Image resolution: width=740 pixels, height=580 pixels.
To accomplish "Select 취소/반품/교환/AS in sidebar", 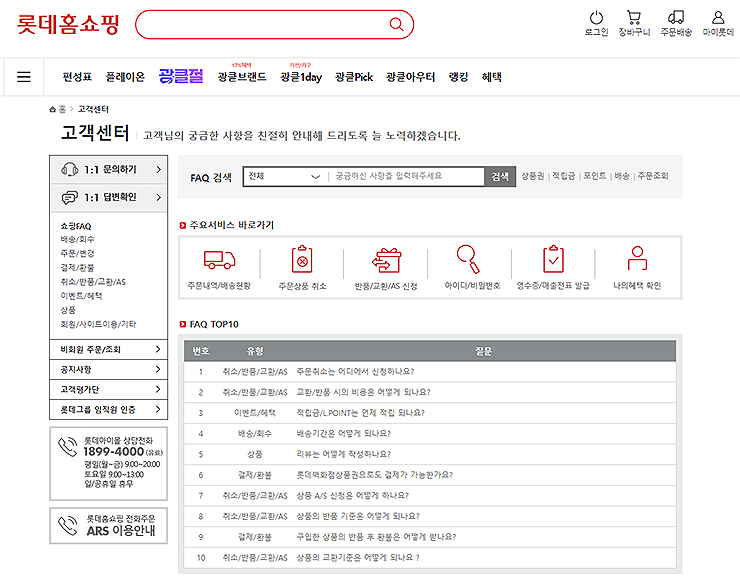I will (93, 282).
